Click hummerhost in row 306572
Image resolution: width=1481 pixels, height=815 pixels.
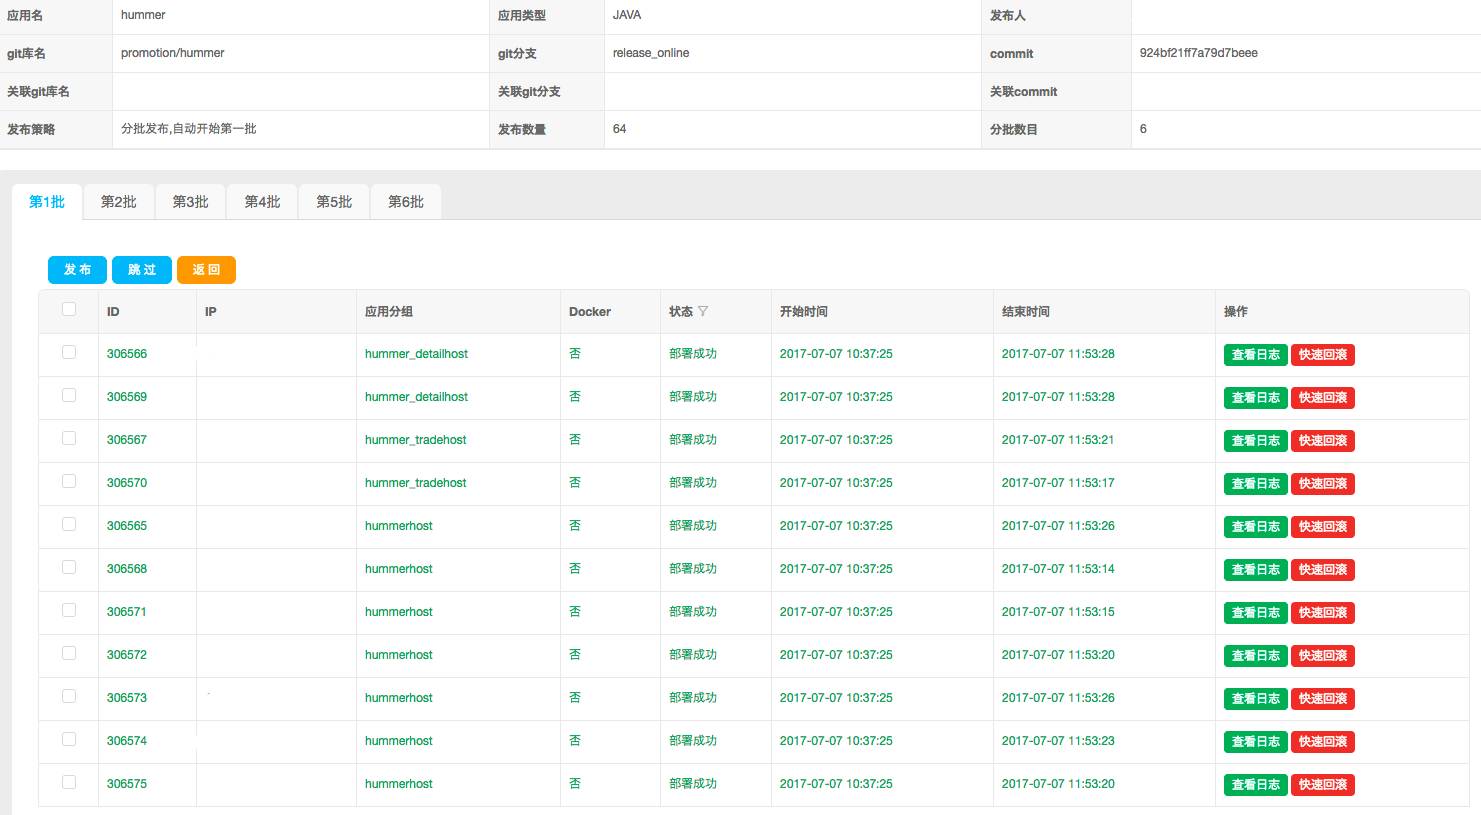coord(399,655)
